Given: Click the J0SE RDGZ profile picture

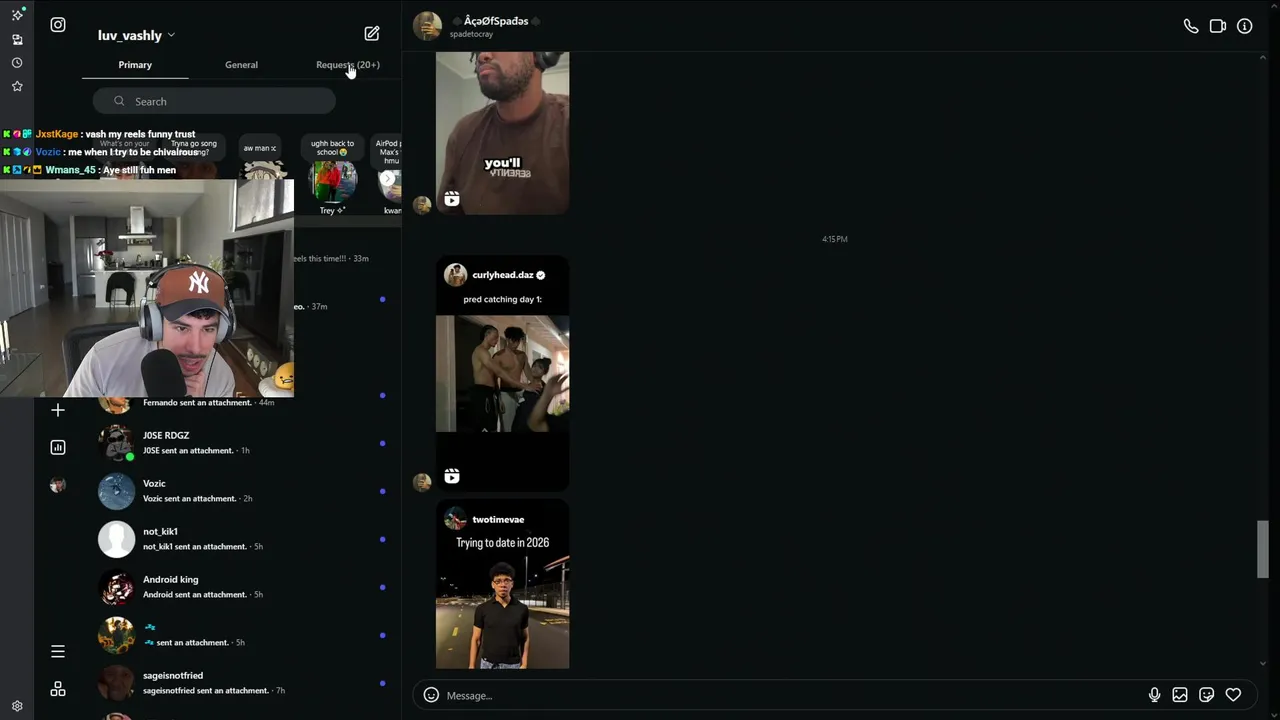Looking at the screenshot, I should coord(116,443).
